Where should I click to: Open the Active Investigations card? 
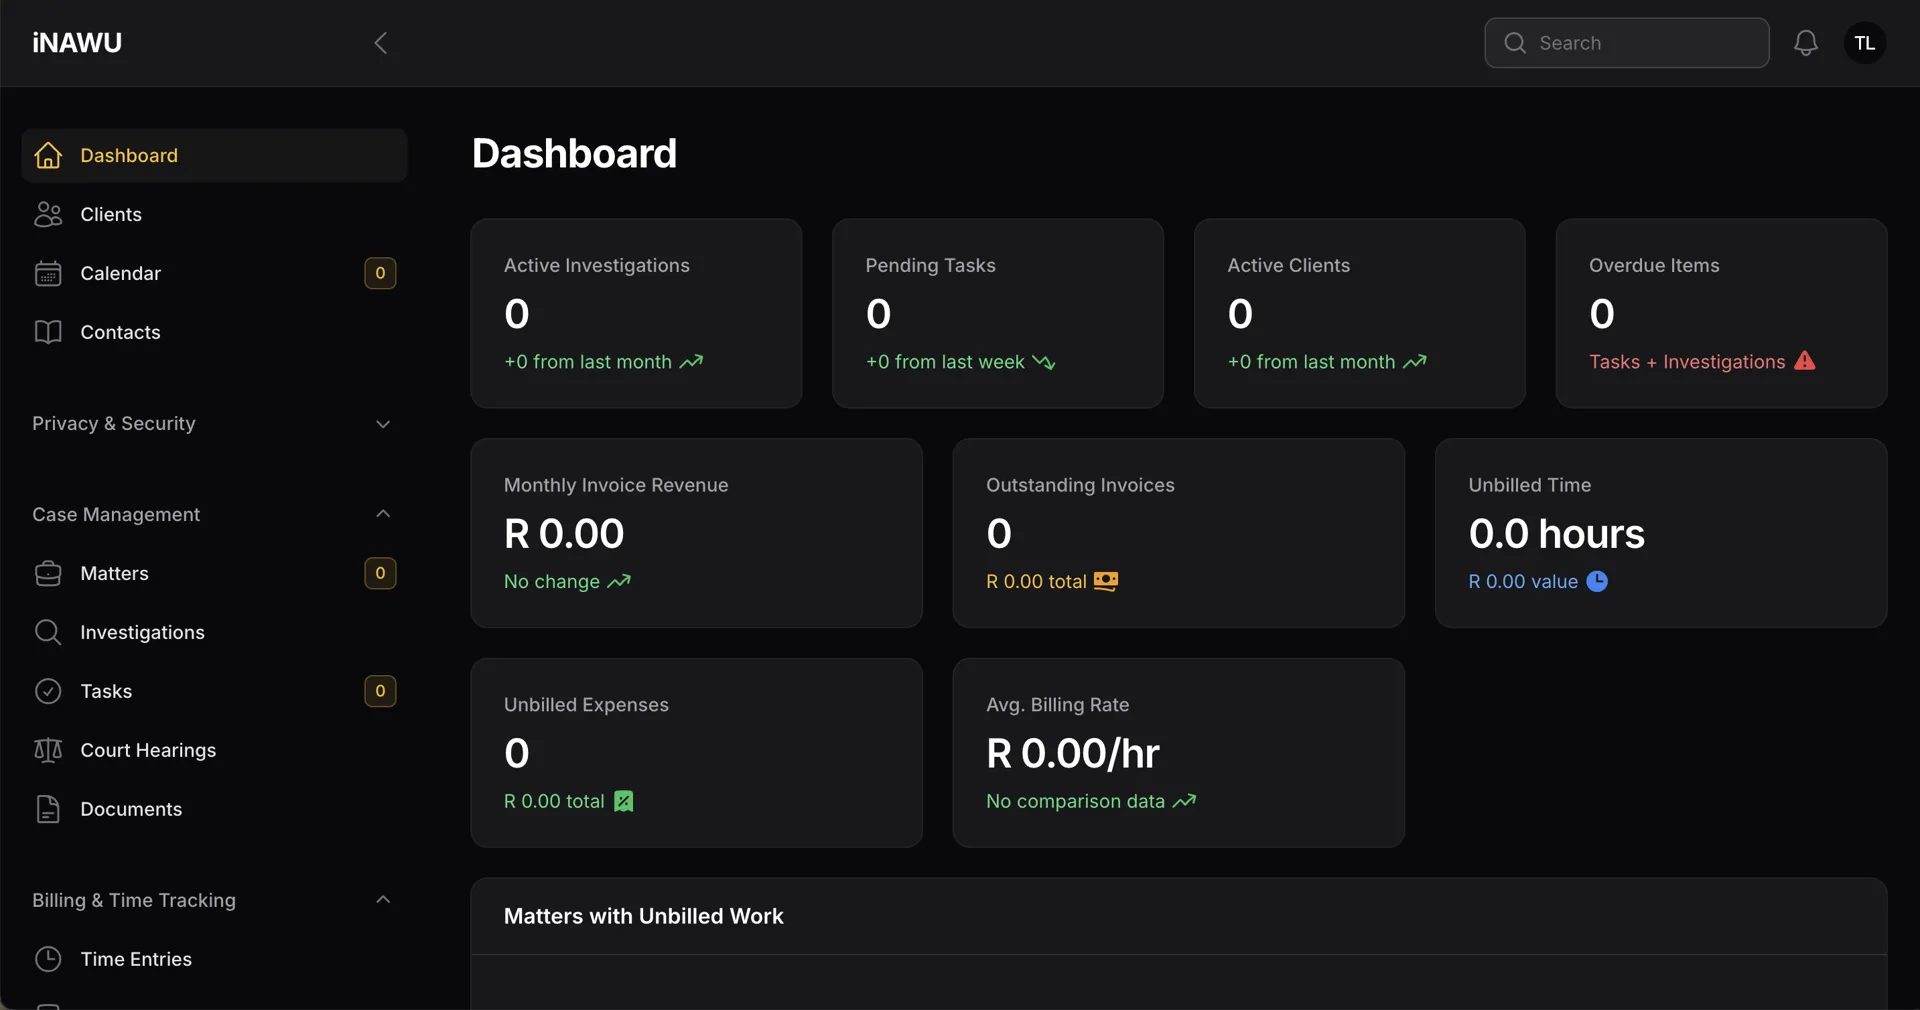[x=636, y=313]
